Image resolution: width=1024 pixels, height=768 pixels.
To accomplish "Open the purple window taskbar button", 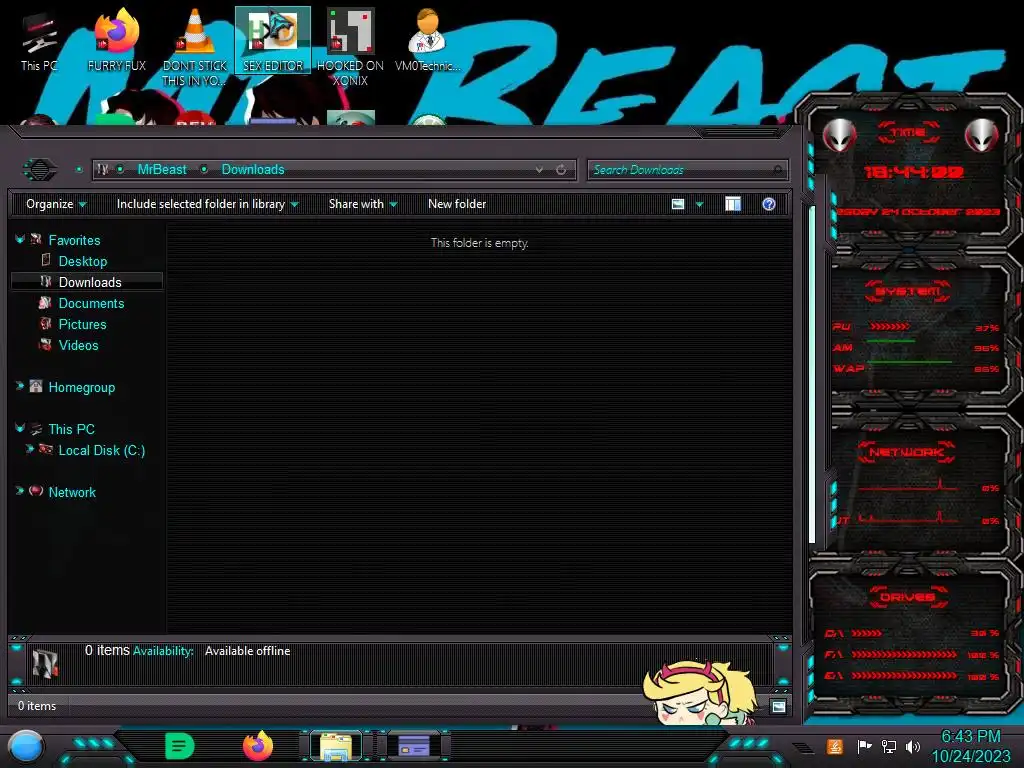I will [414, 746].
